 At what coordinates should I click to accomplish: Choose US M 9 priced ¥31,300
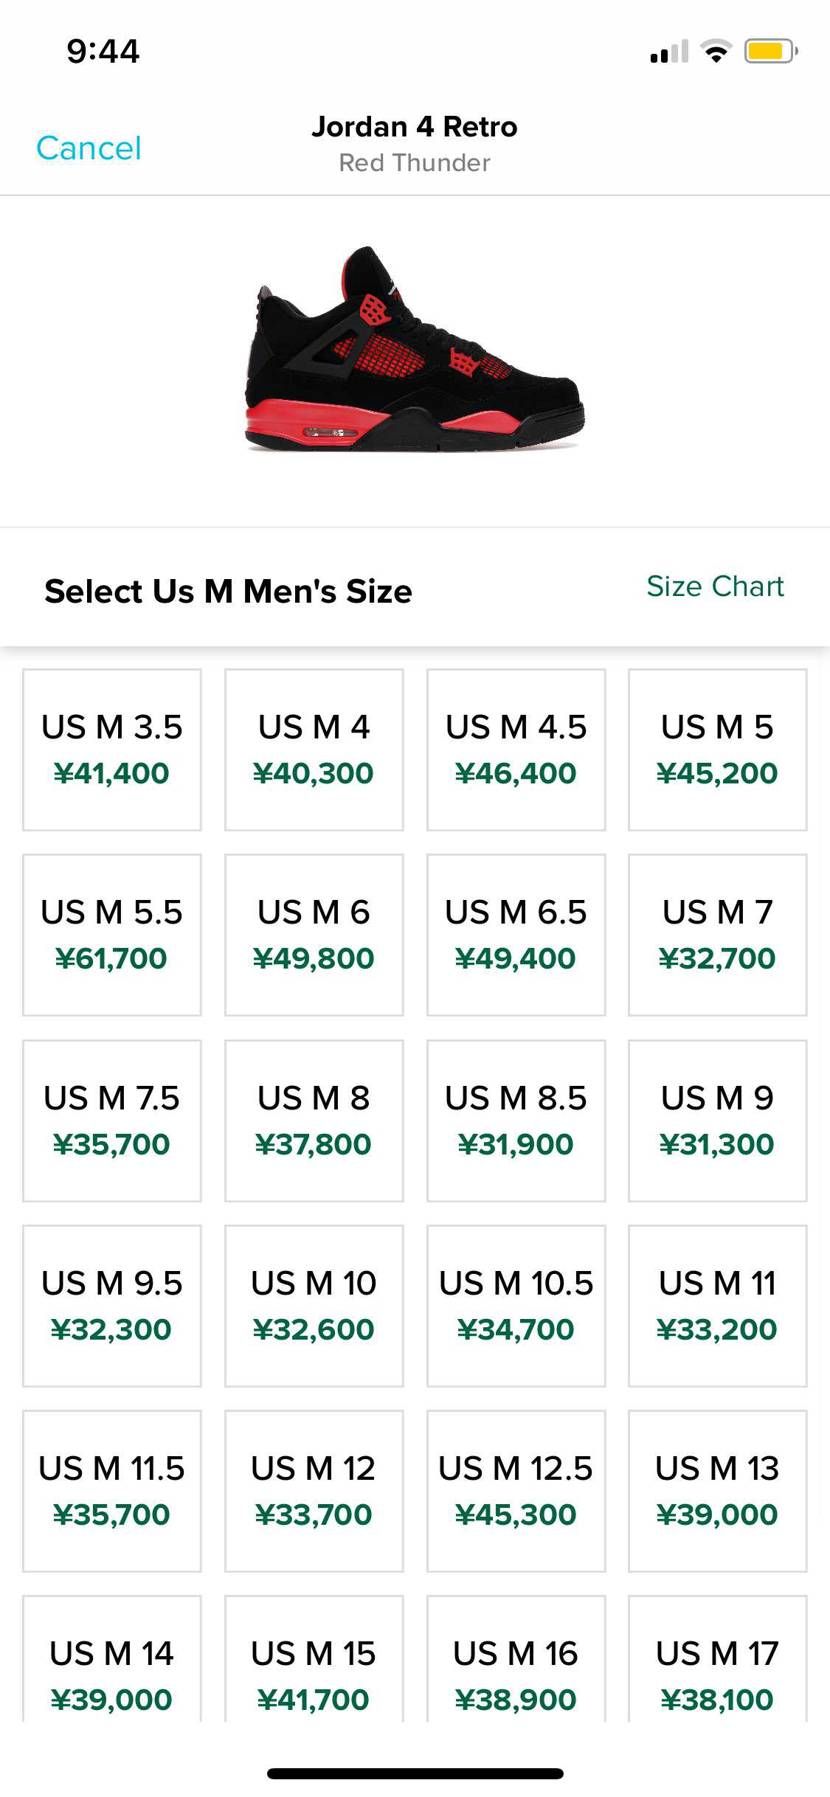(718, 1121)
